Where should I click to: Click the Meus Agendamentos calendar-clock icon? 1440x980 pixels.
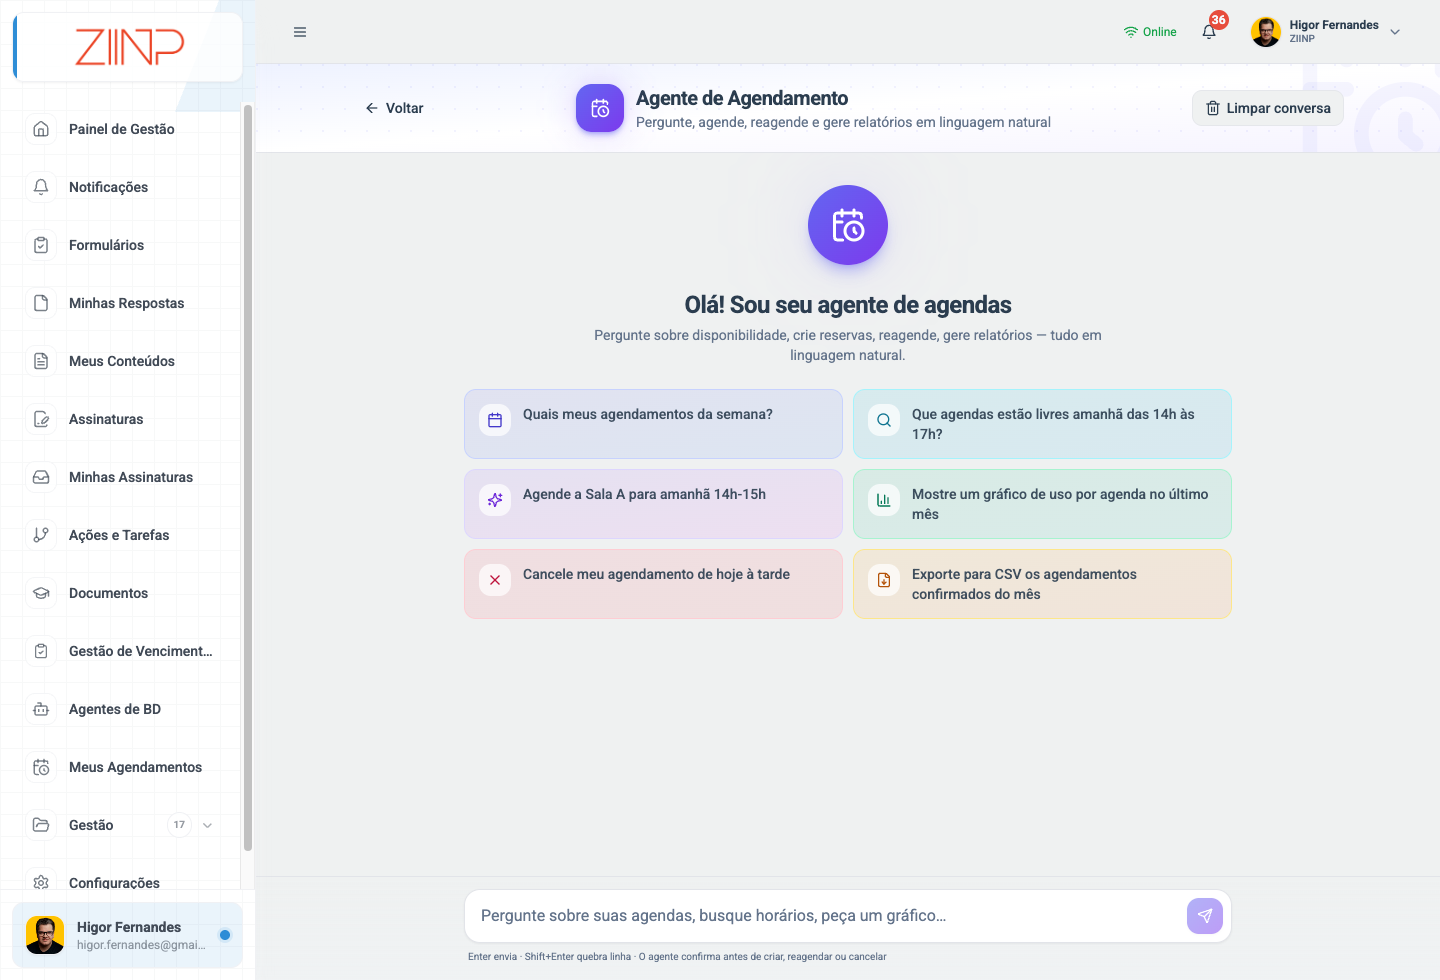click(41, 767)
